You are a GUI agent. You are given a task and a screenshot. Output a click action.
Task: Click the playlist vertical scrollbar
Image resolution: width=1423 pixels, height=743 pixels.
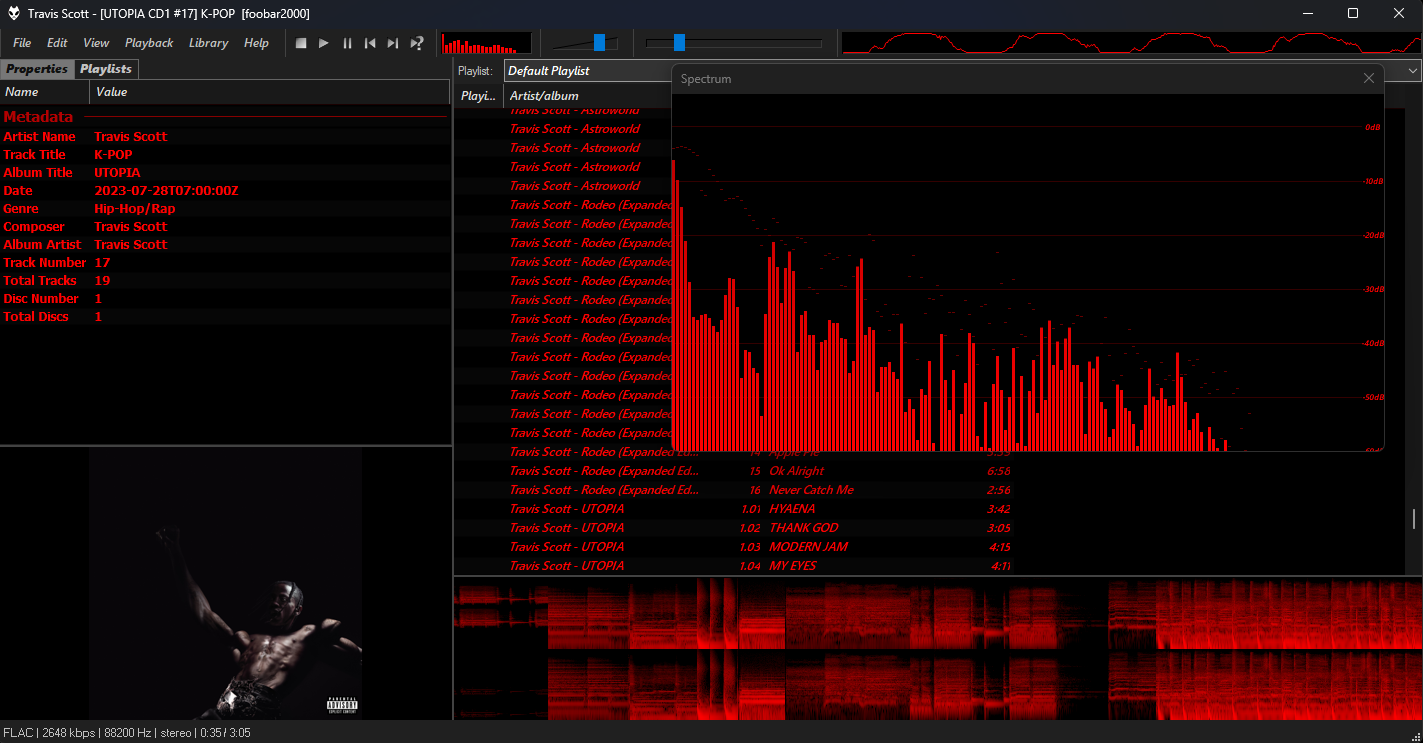[1414, 518]
